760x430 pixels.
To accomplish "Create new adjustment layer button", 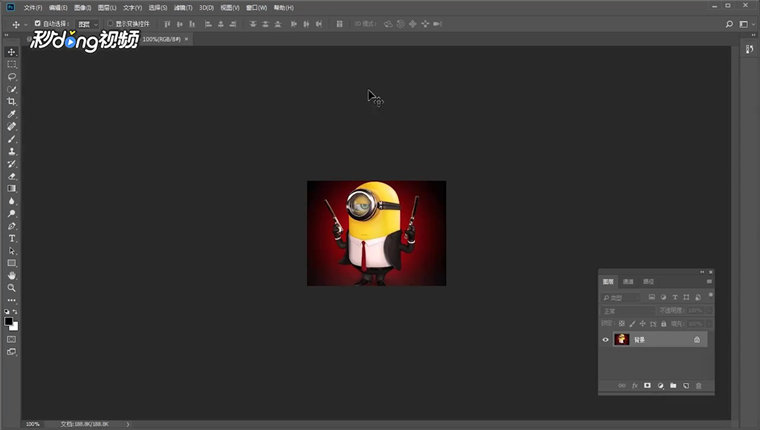I will (x=660, y=386).
